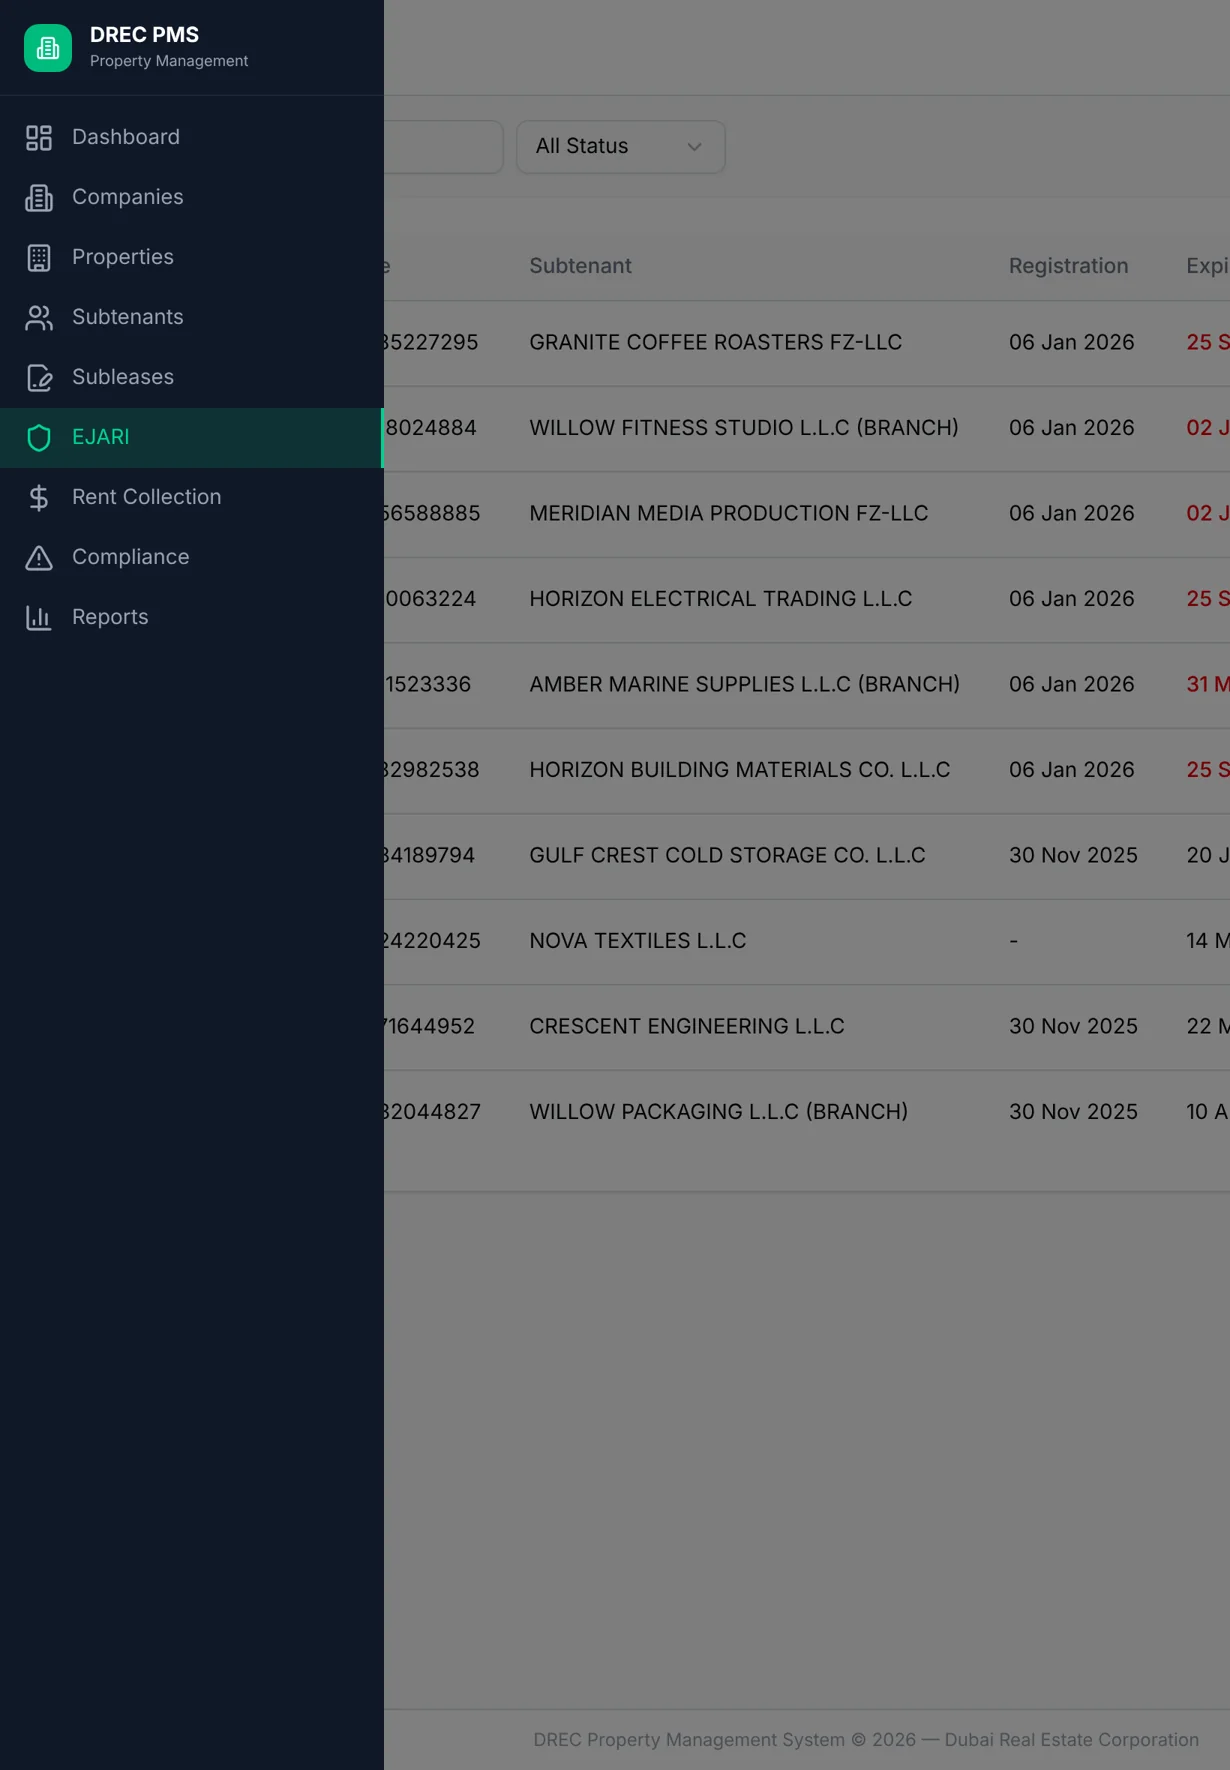1230x1770 pixels.
Task: Select HORIZON ELECTRICAL TRADING L.L.C
Action: point(721,599)
